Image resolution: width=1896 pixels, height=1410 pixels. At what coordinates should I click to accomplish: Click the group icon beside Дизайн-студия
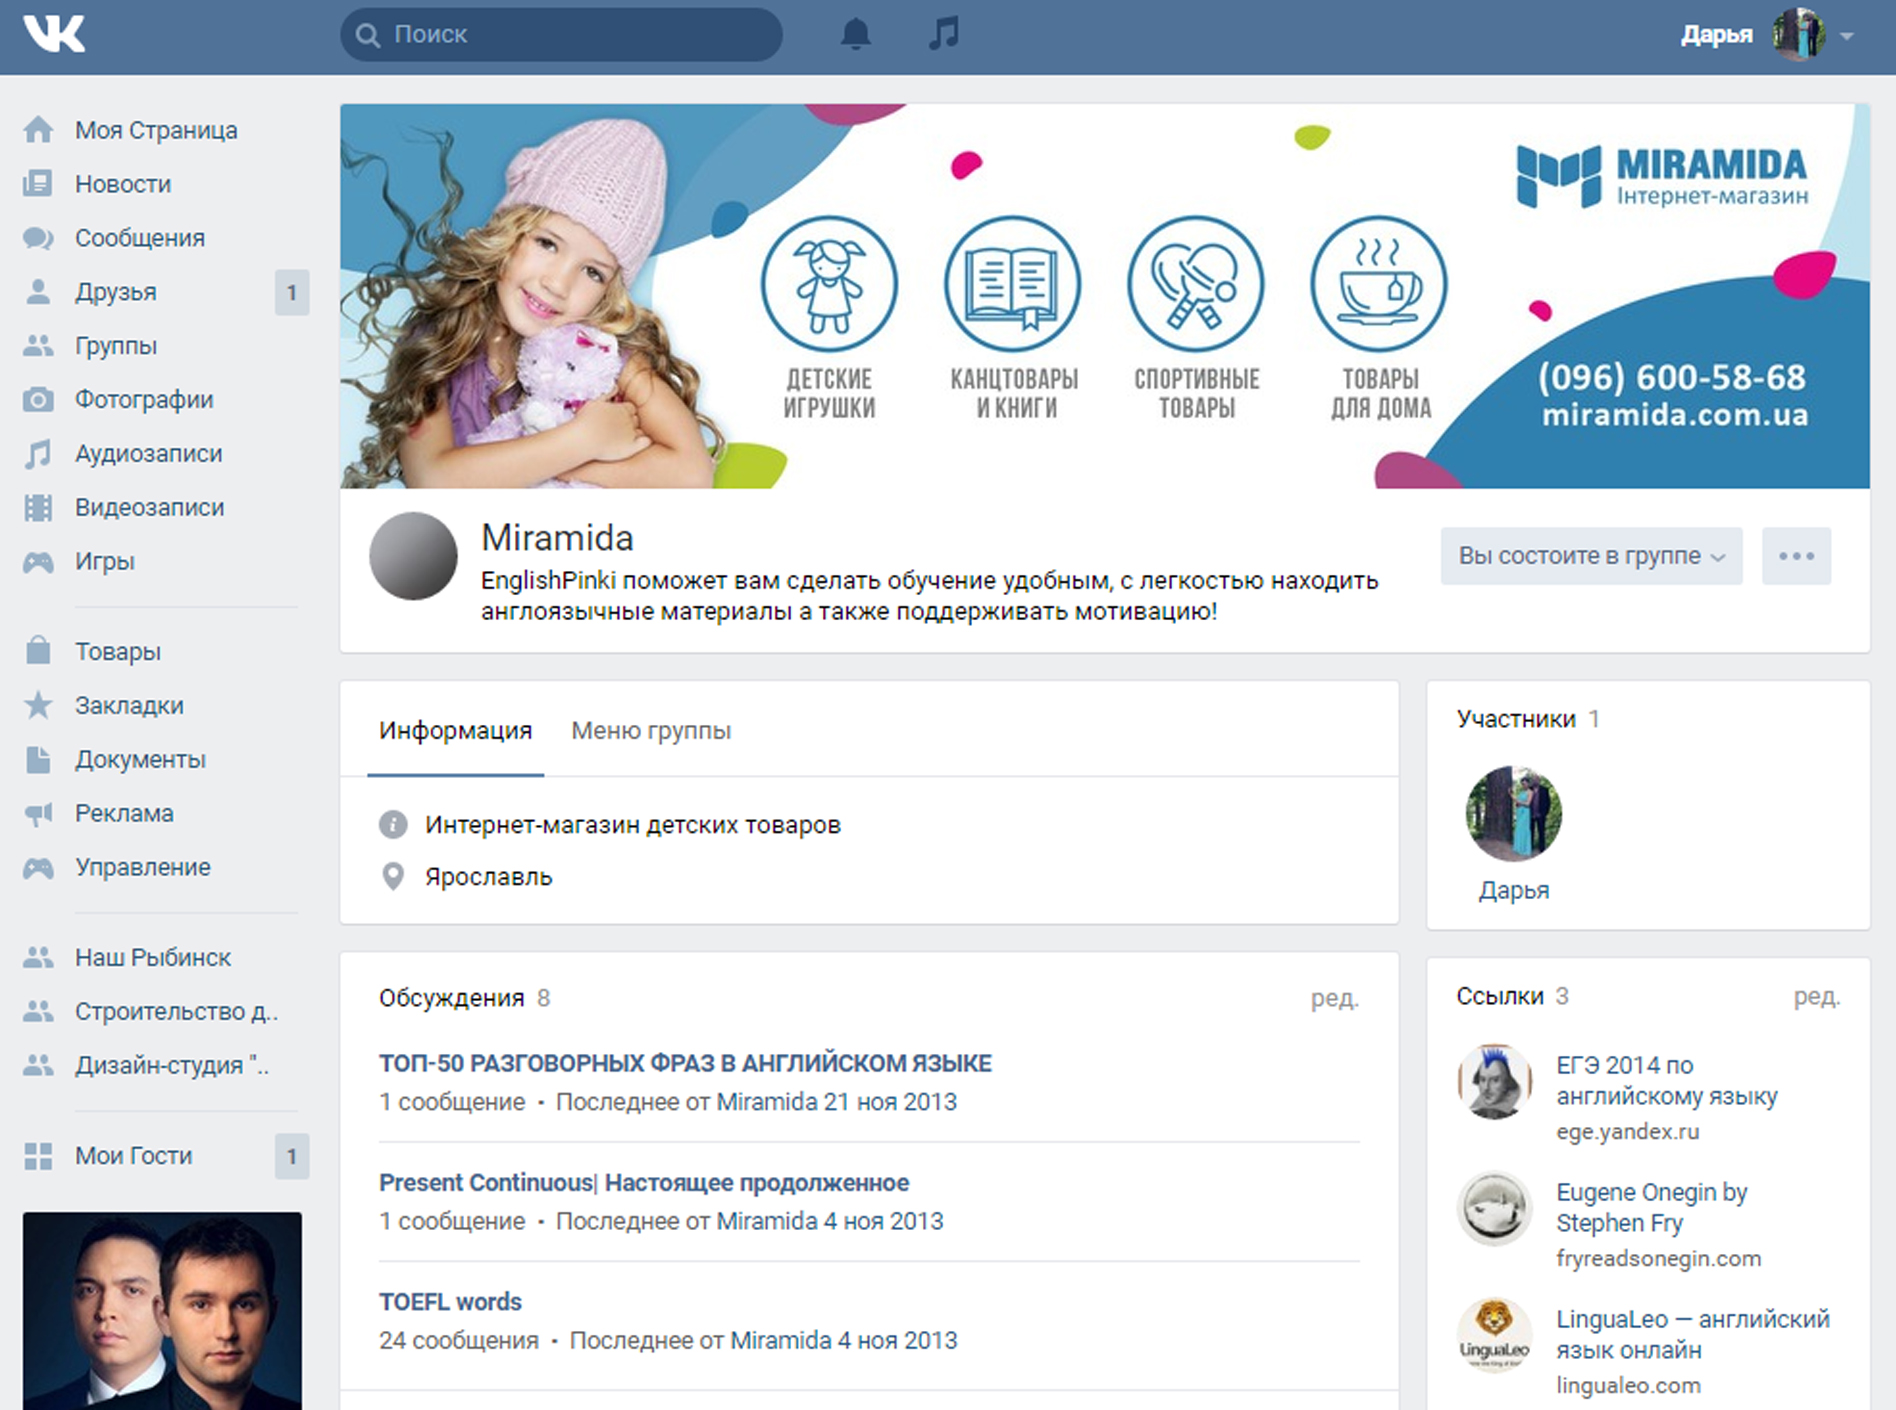click(38, 1065)
